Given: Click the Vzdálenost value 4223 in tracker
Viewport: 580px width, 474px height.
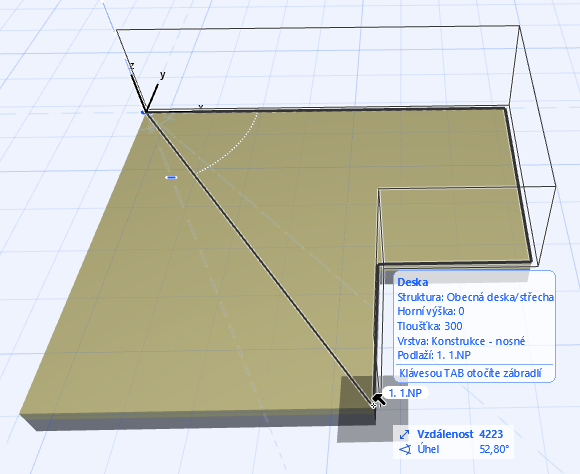Looking at the screenshot, I should 491,434.
